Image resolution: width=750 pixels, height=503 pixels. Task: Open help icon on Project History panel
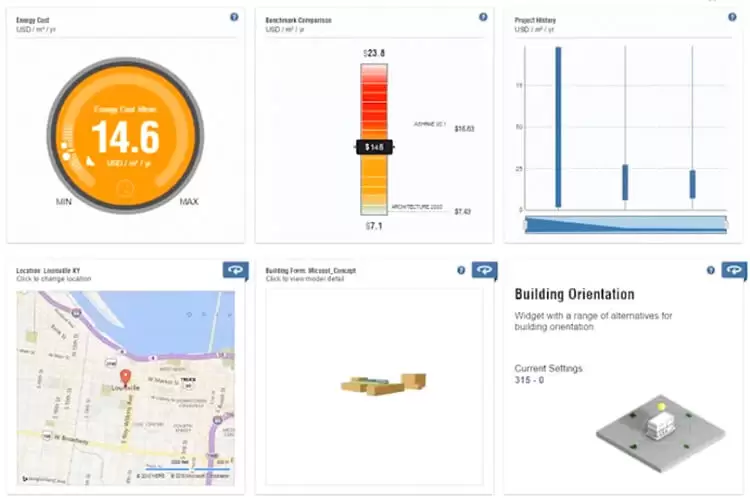click(732, 17)
